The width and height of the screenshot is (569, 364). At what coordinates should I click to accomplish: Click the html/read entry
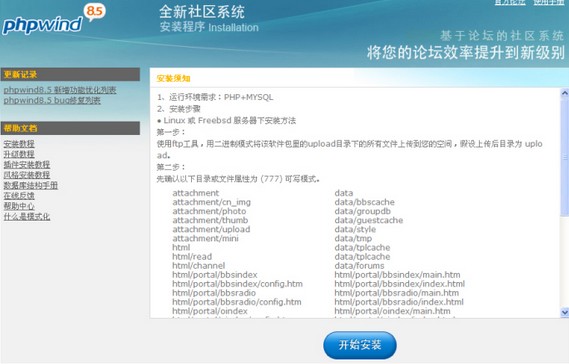point(192,257)
